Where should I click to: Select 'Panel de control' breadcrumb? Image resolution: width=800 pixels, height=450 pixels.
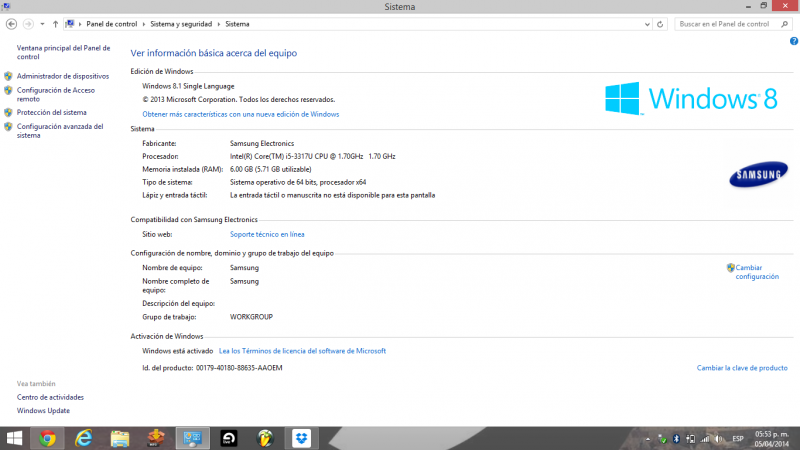[111, 24]
